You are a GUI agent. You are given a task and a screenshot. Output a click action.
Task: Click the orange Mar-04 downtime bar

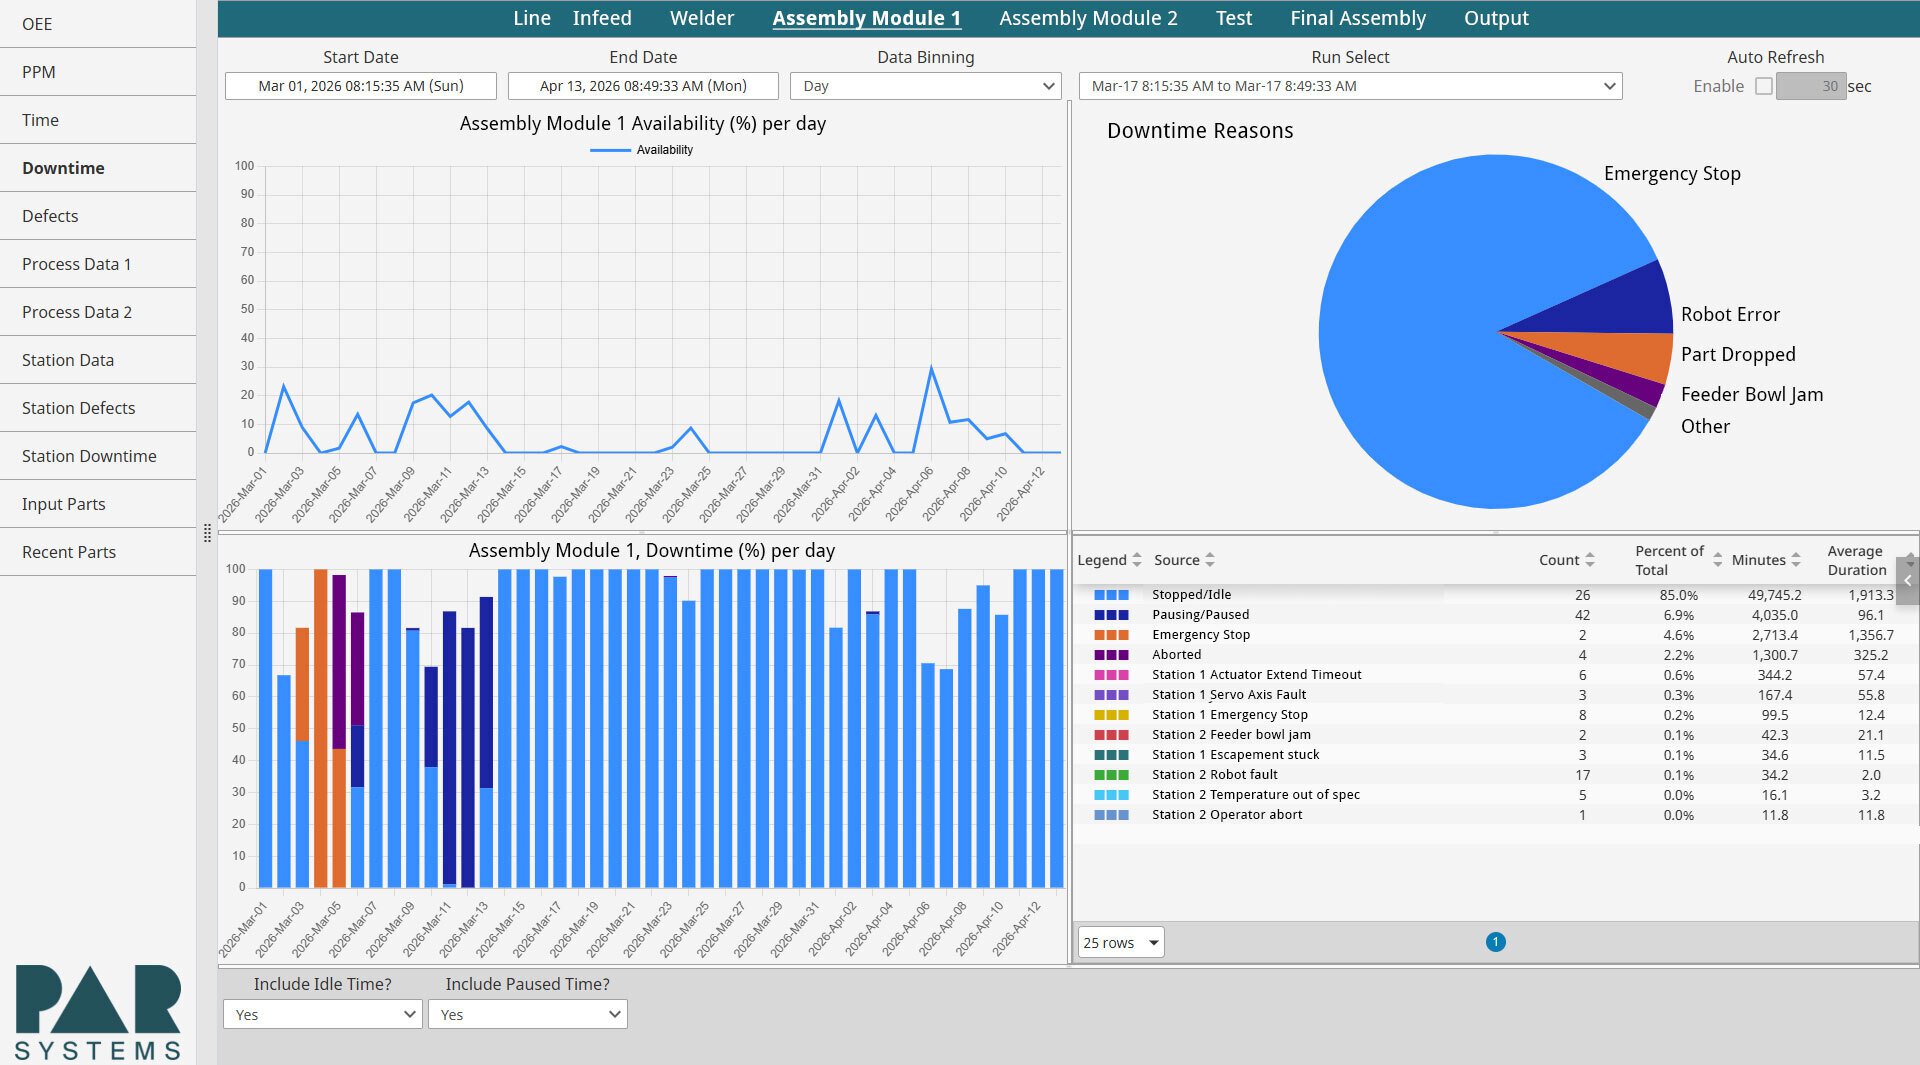(x=320, y=728)
